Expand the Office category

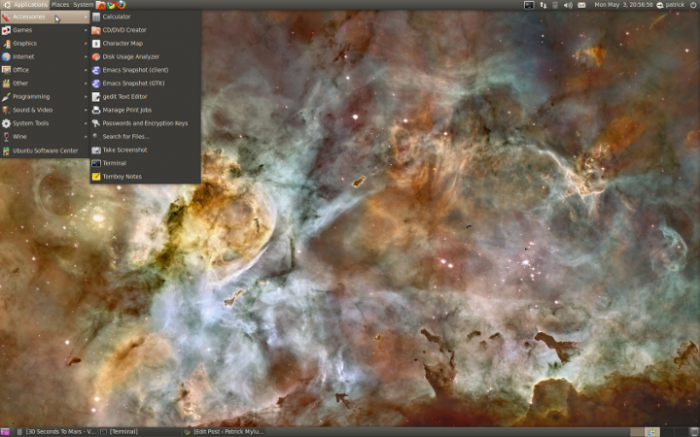click(x=45, y=70)
